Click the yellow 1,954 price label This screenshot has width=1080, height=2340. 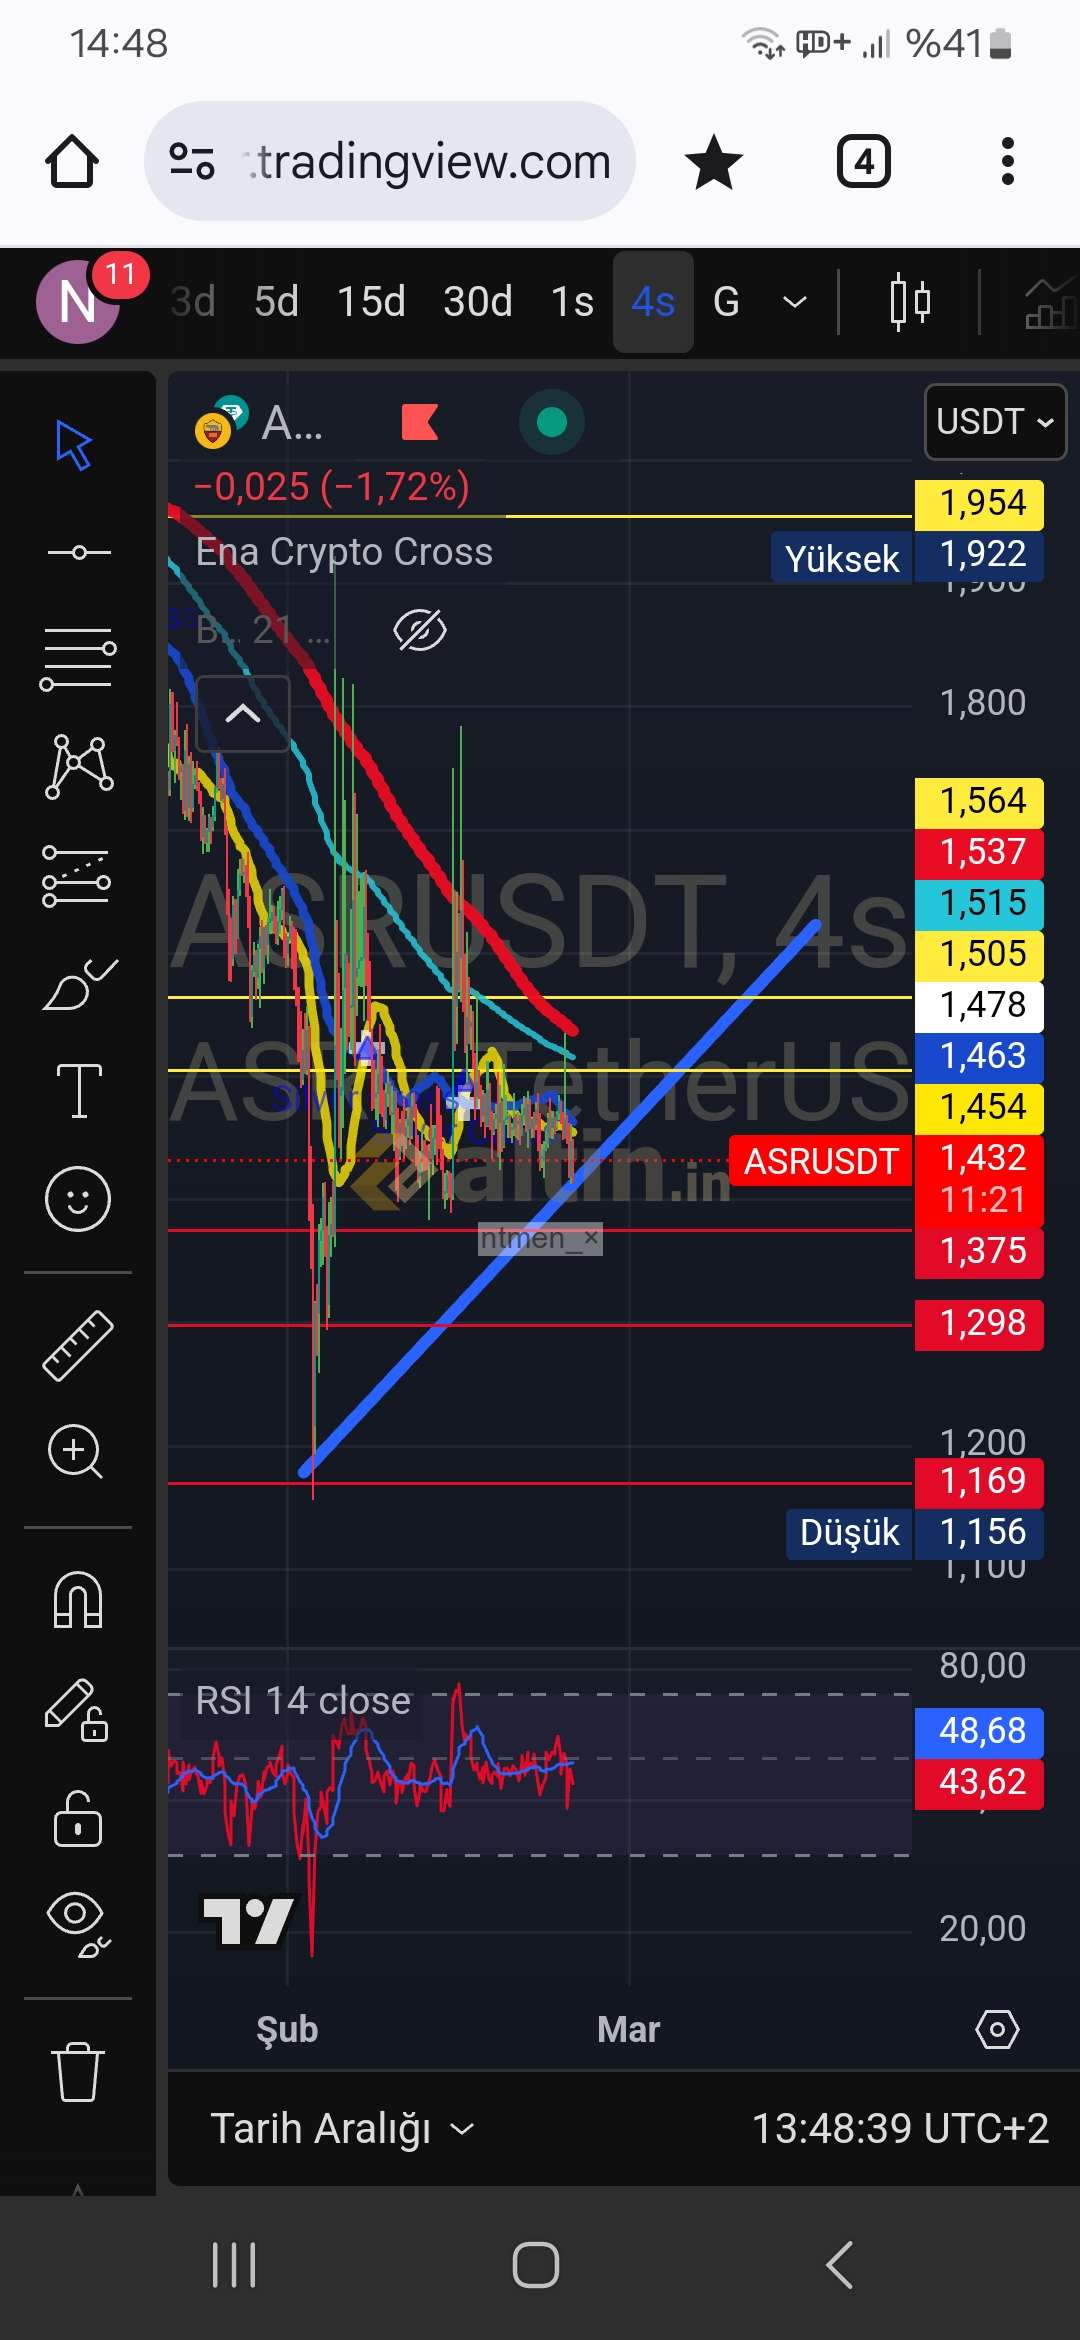click(980, 503)
